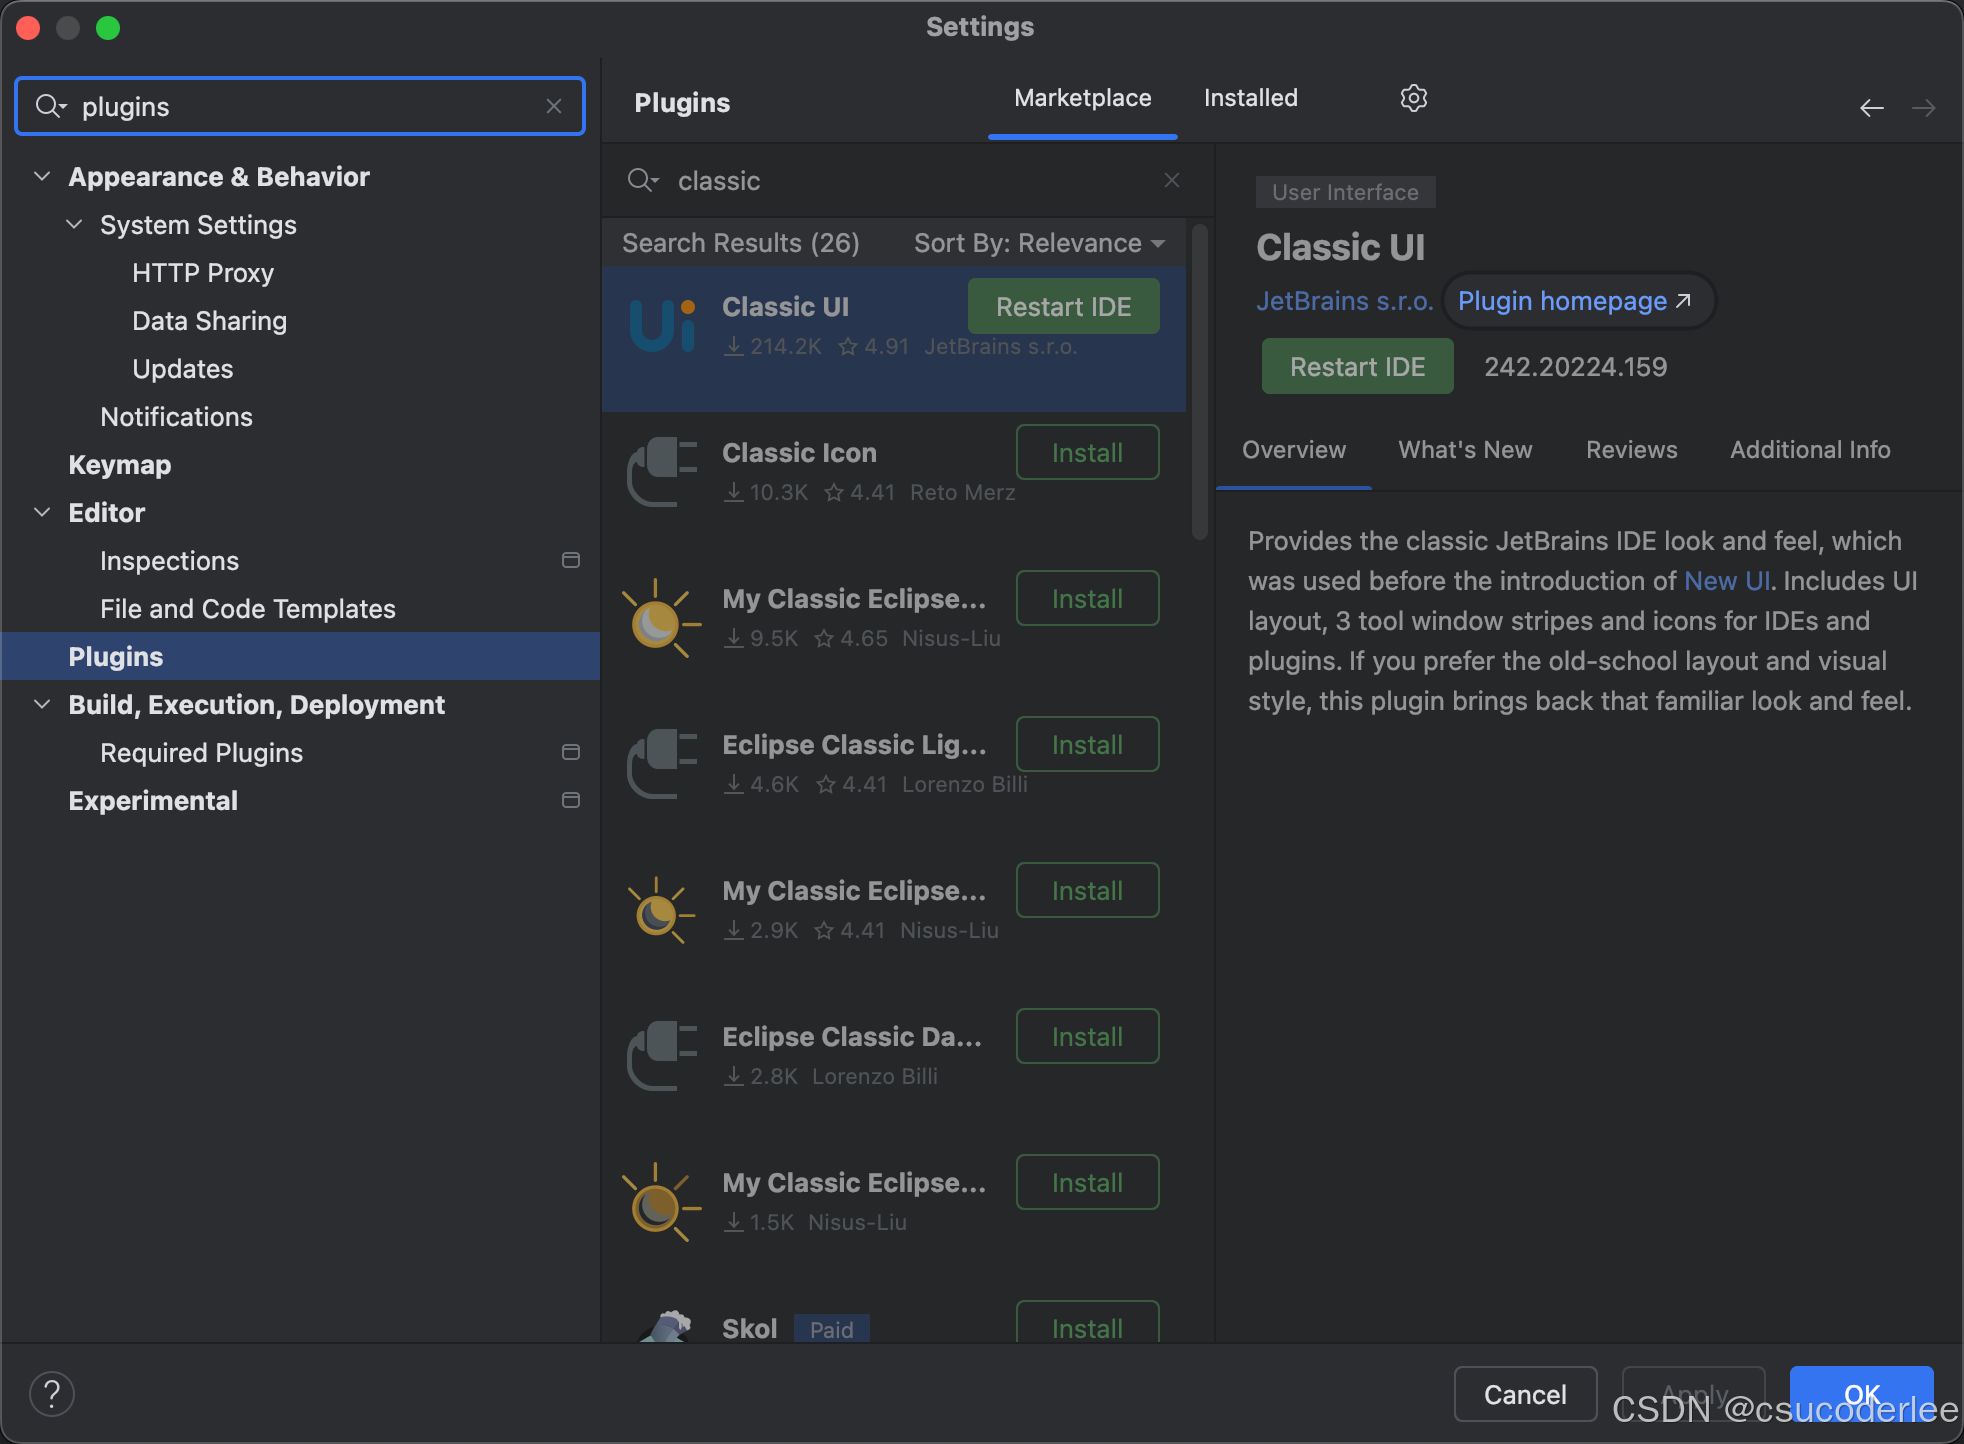Screen dimensions: 1964x1444
Task: Select Keymap in the settings tree
Action: point(120,465)
